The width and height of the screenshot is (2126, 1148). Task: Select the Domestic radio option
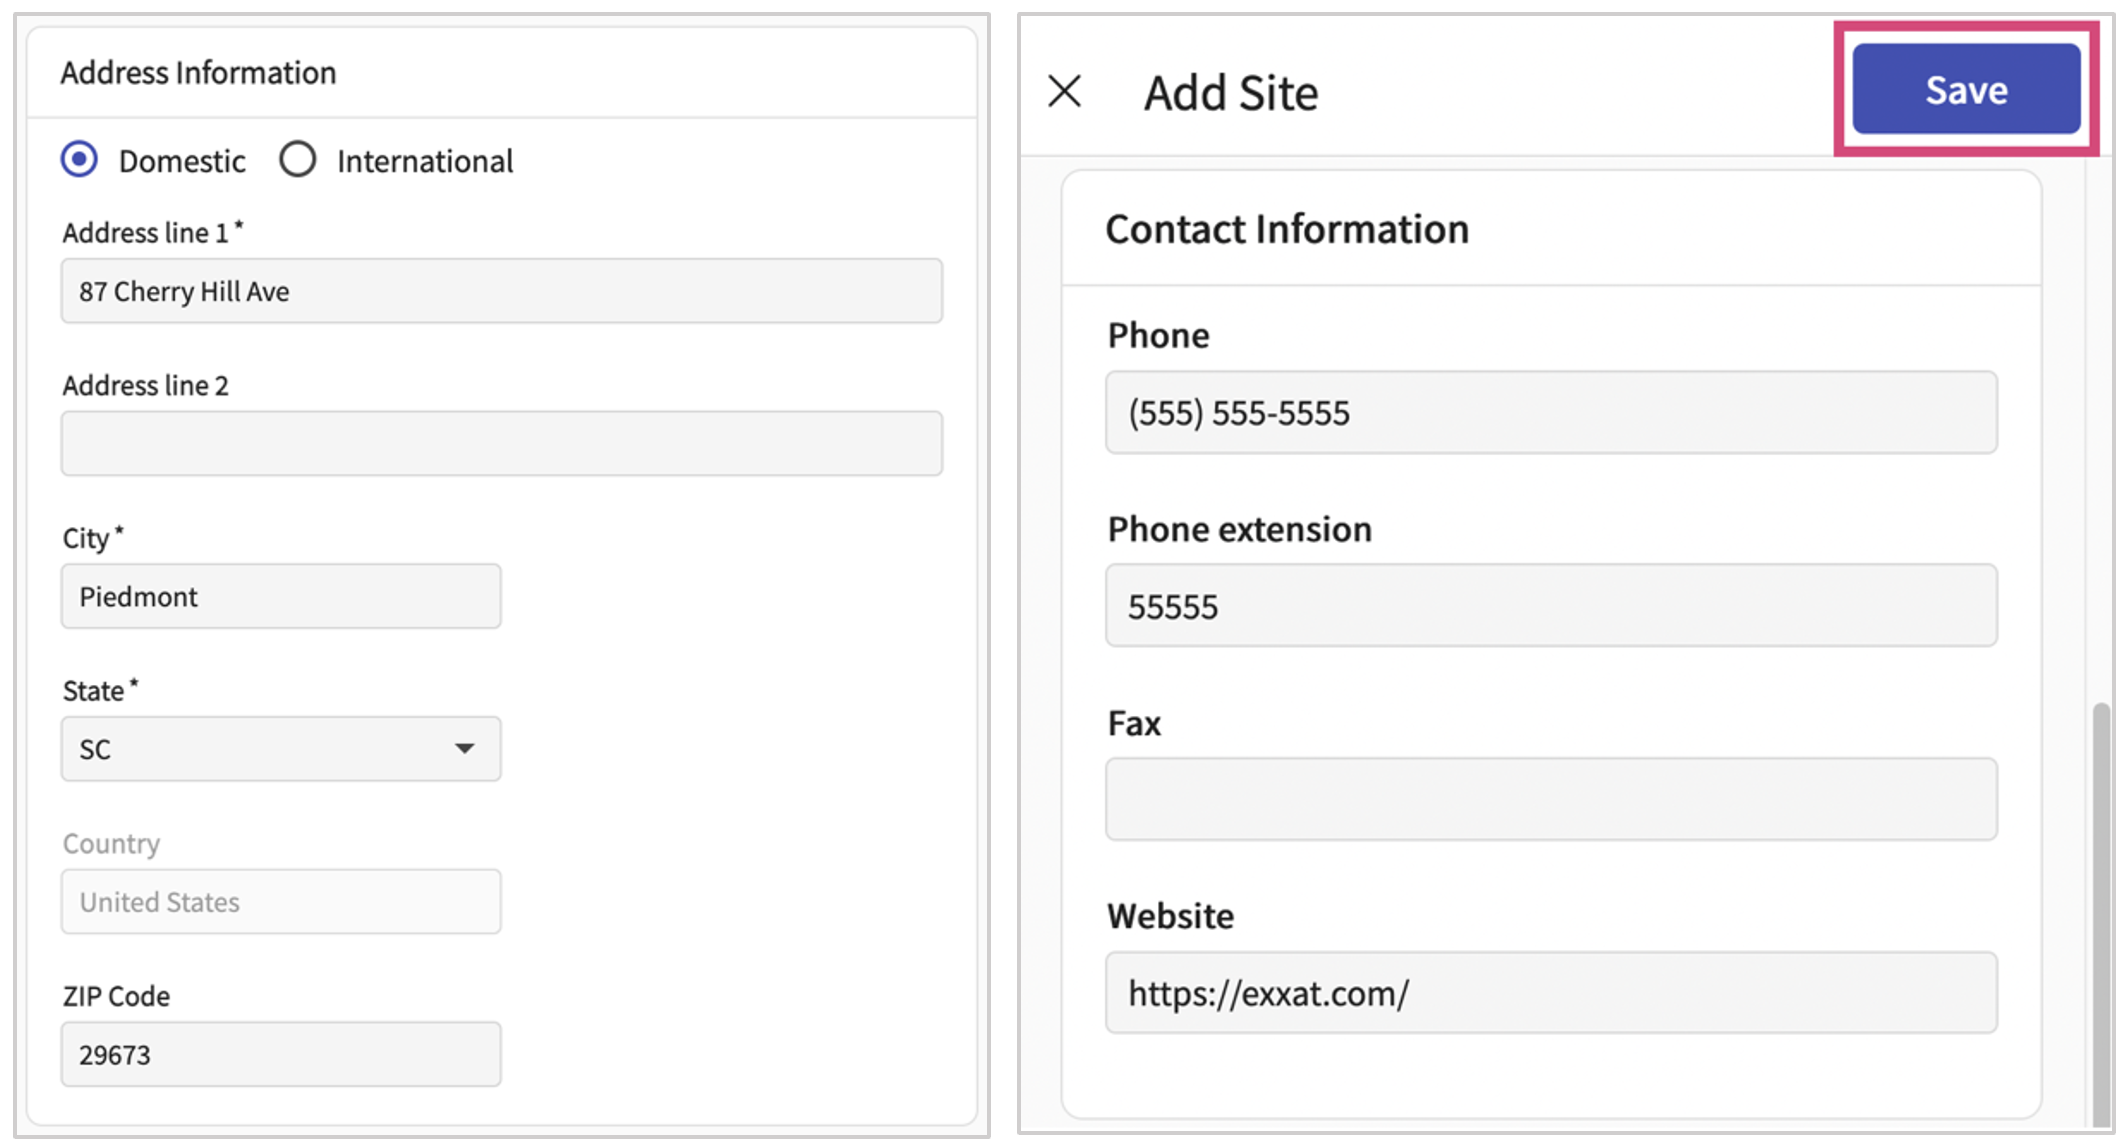coord(79,160)
